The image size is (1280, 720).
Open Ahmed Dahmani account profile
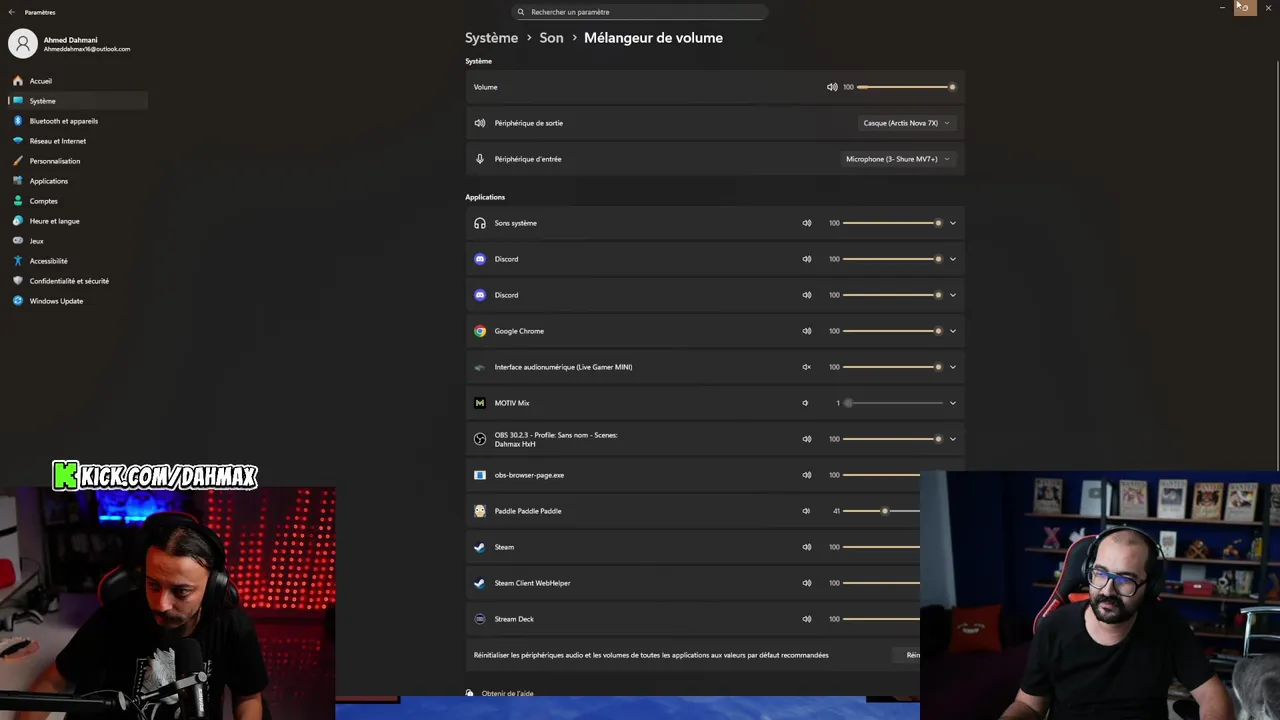tap(70, 44)
